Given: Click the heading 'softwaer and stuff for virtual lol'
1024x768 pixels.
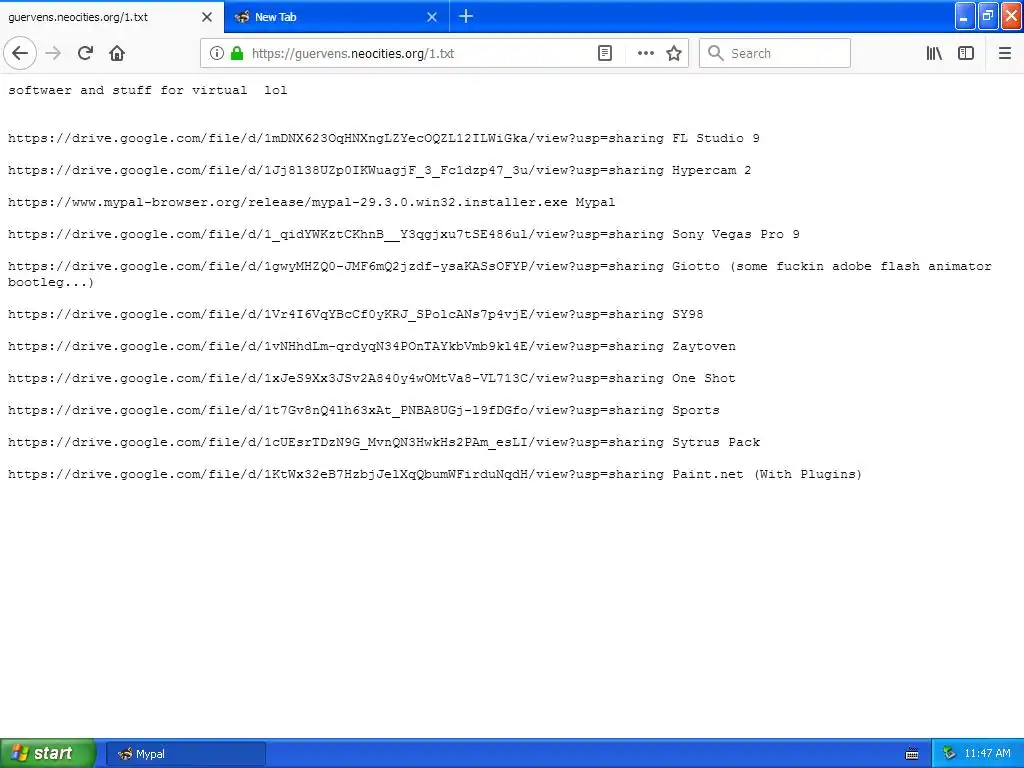Looking at the screenshot, I should click(148, 90).
